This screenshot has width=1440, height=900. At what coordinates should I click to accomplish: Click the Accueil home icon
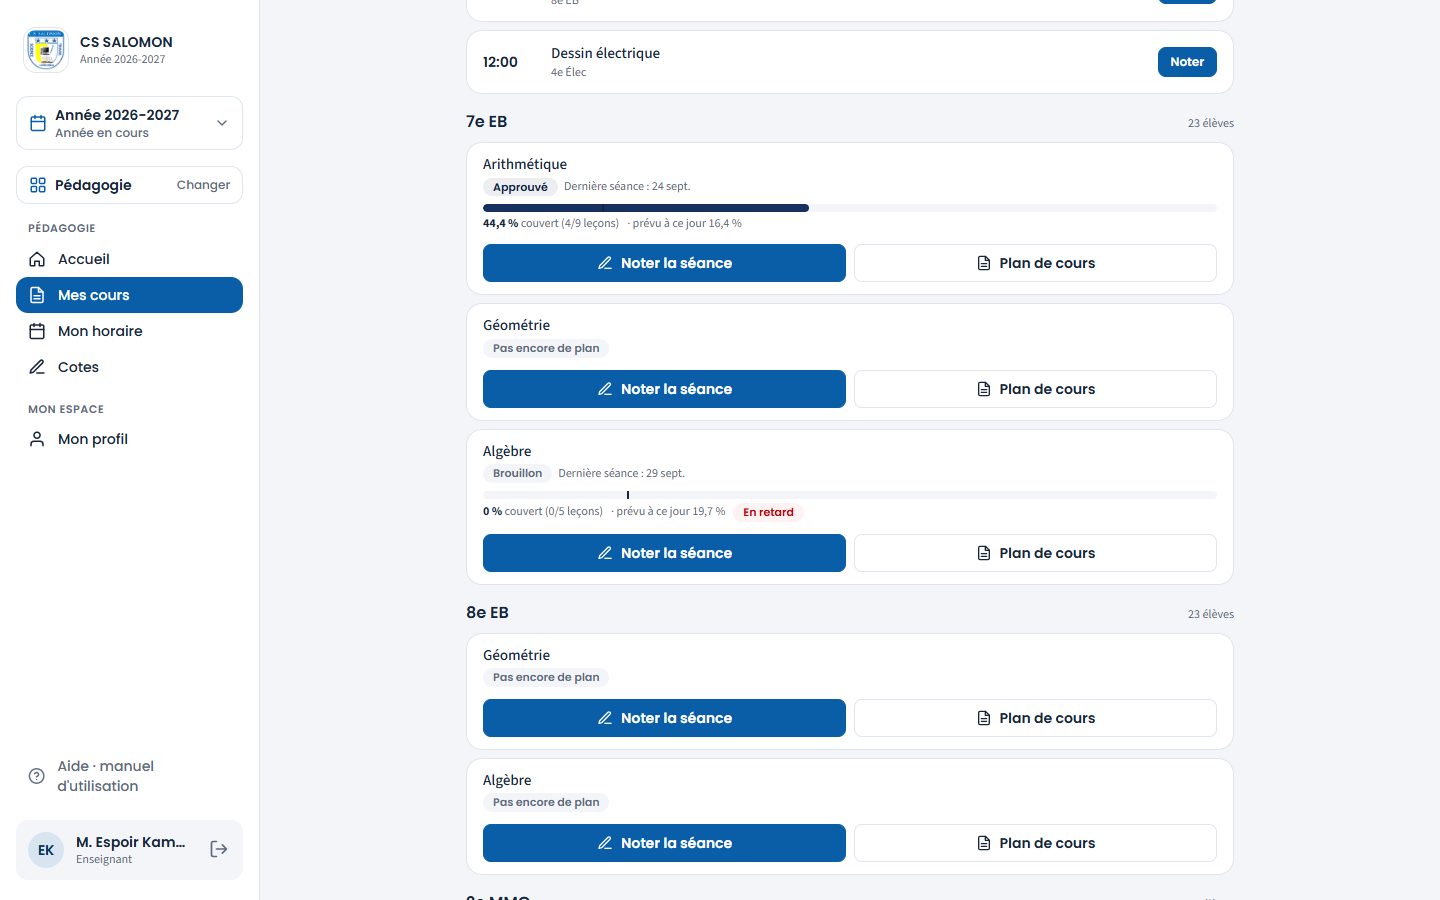point(37,259)
